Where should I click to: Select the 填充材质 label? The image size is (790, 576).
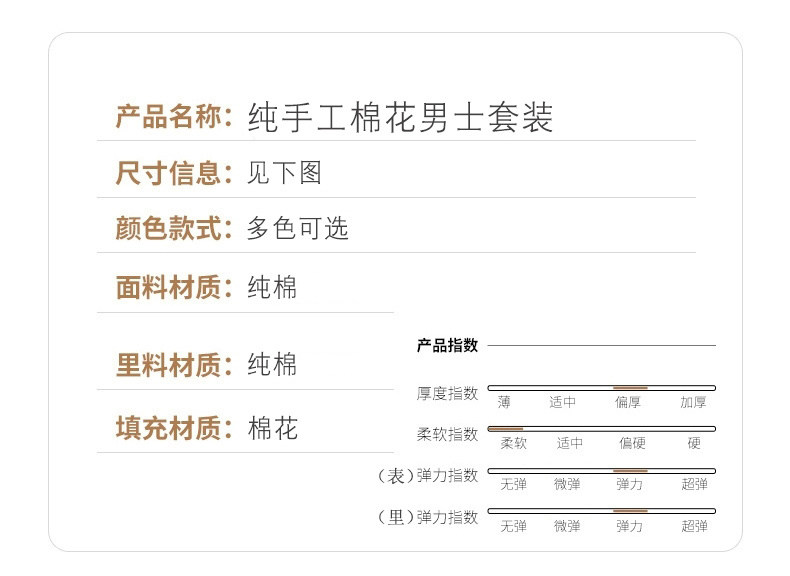(169, 429)
